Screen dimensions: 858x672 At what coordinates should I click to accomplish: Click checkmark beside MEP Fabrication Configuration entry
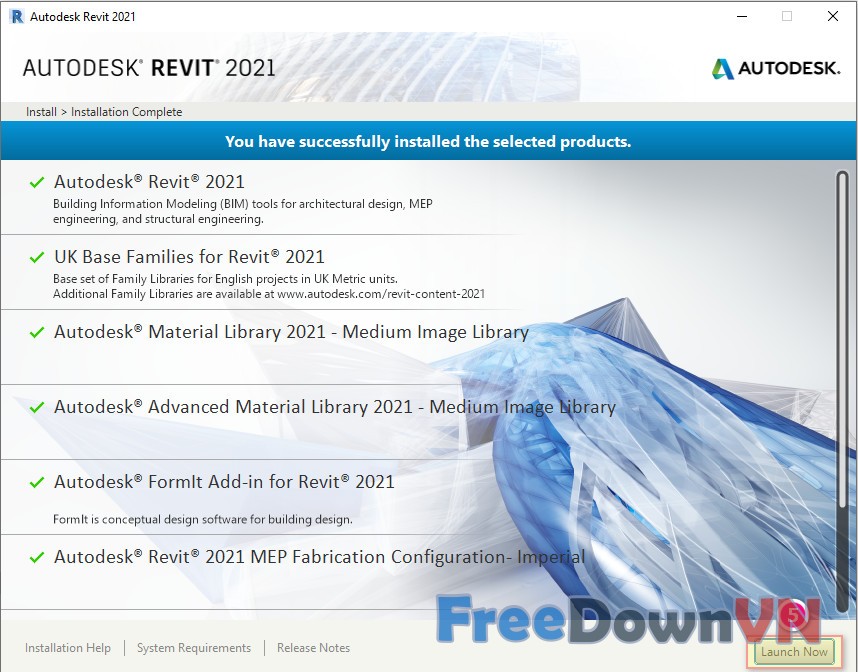37,558
